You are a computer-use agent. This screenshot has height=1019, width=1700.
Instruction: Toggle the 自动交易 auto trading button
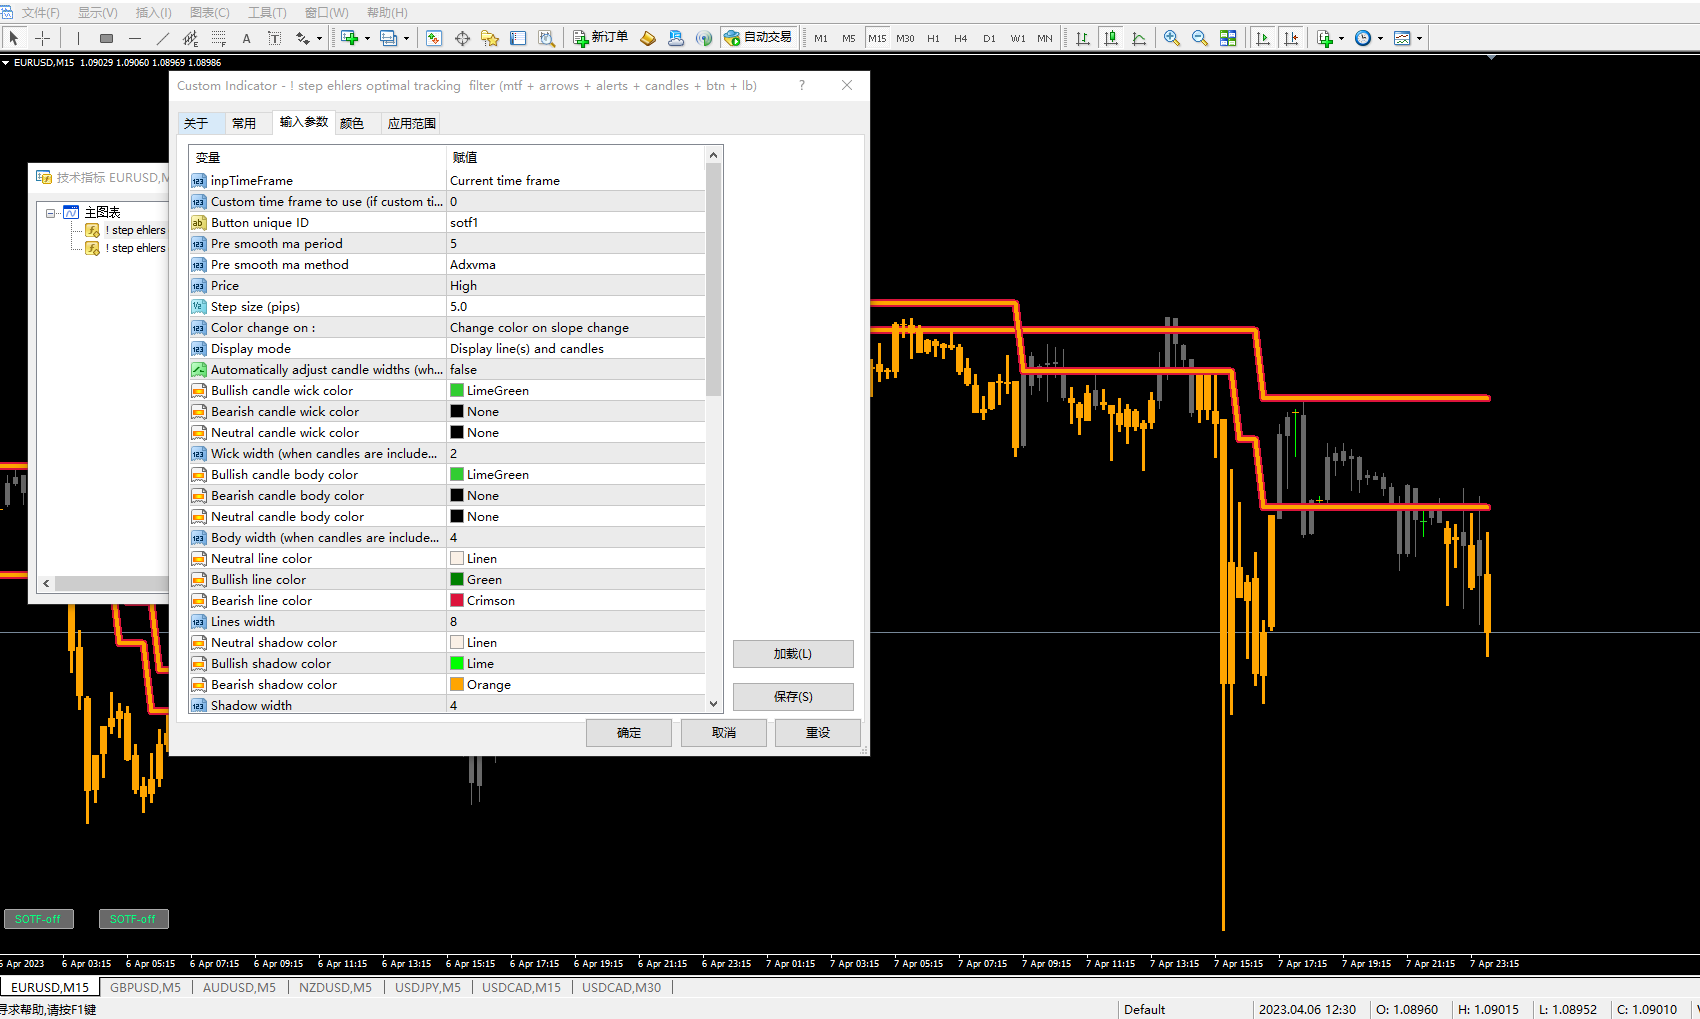[758, 38]
